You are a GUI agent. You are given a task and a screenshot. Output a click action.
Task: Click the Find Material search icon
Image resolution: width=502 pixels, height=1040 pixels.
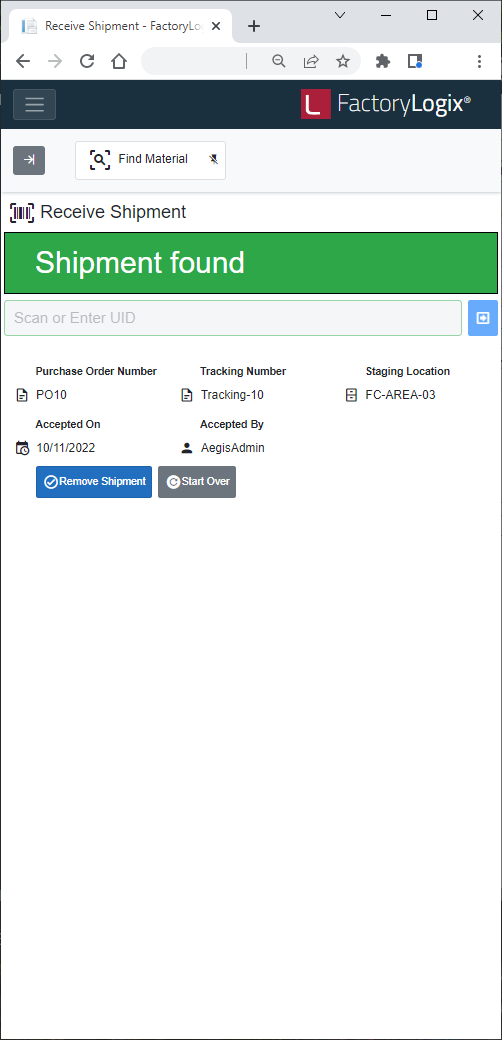[99, 159]
